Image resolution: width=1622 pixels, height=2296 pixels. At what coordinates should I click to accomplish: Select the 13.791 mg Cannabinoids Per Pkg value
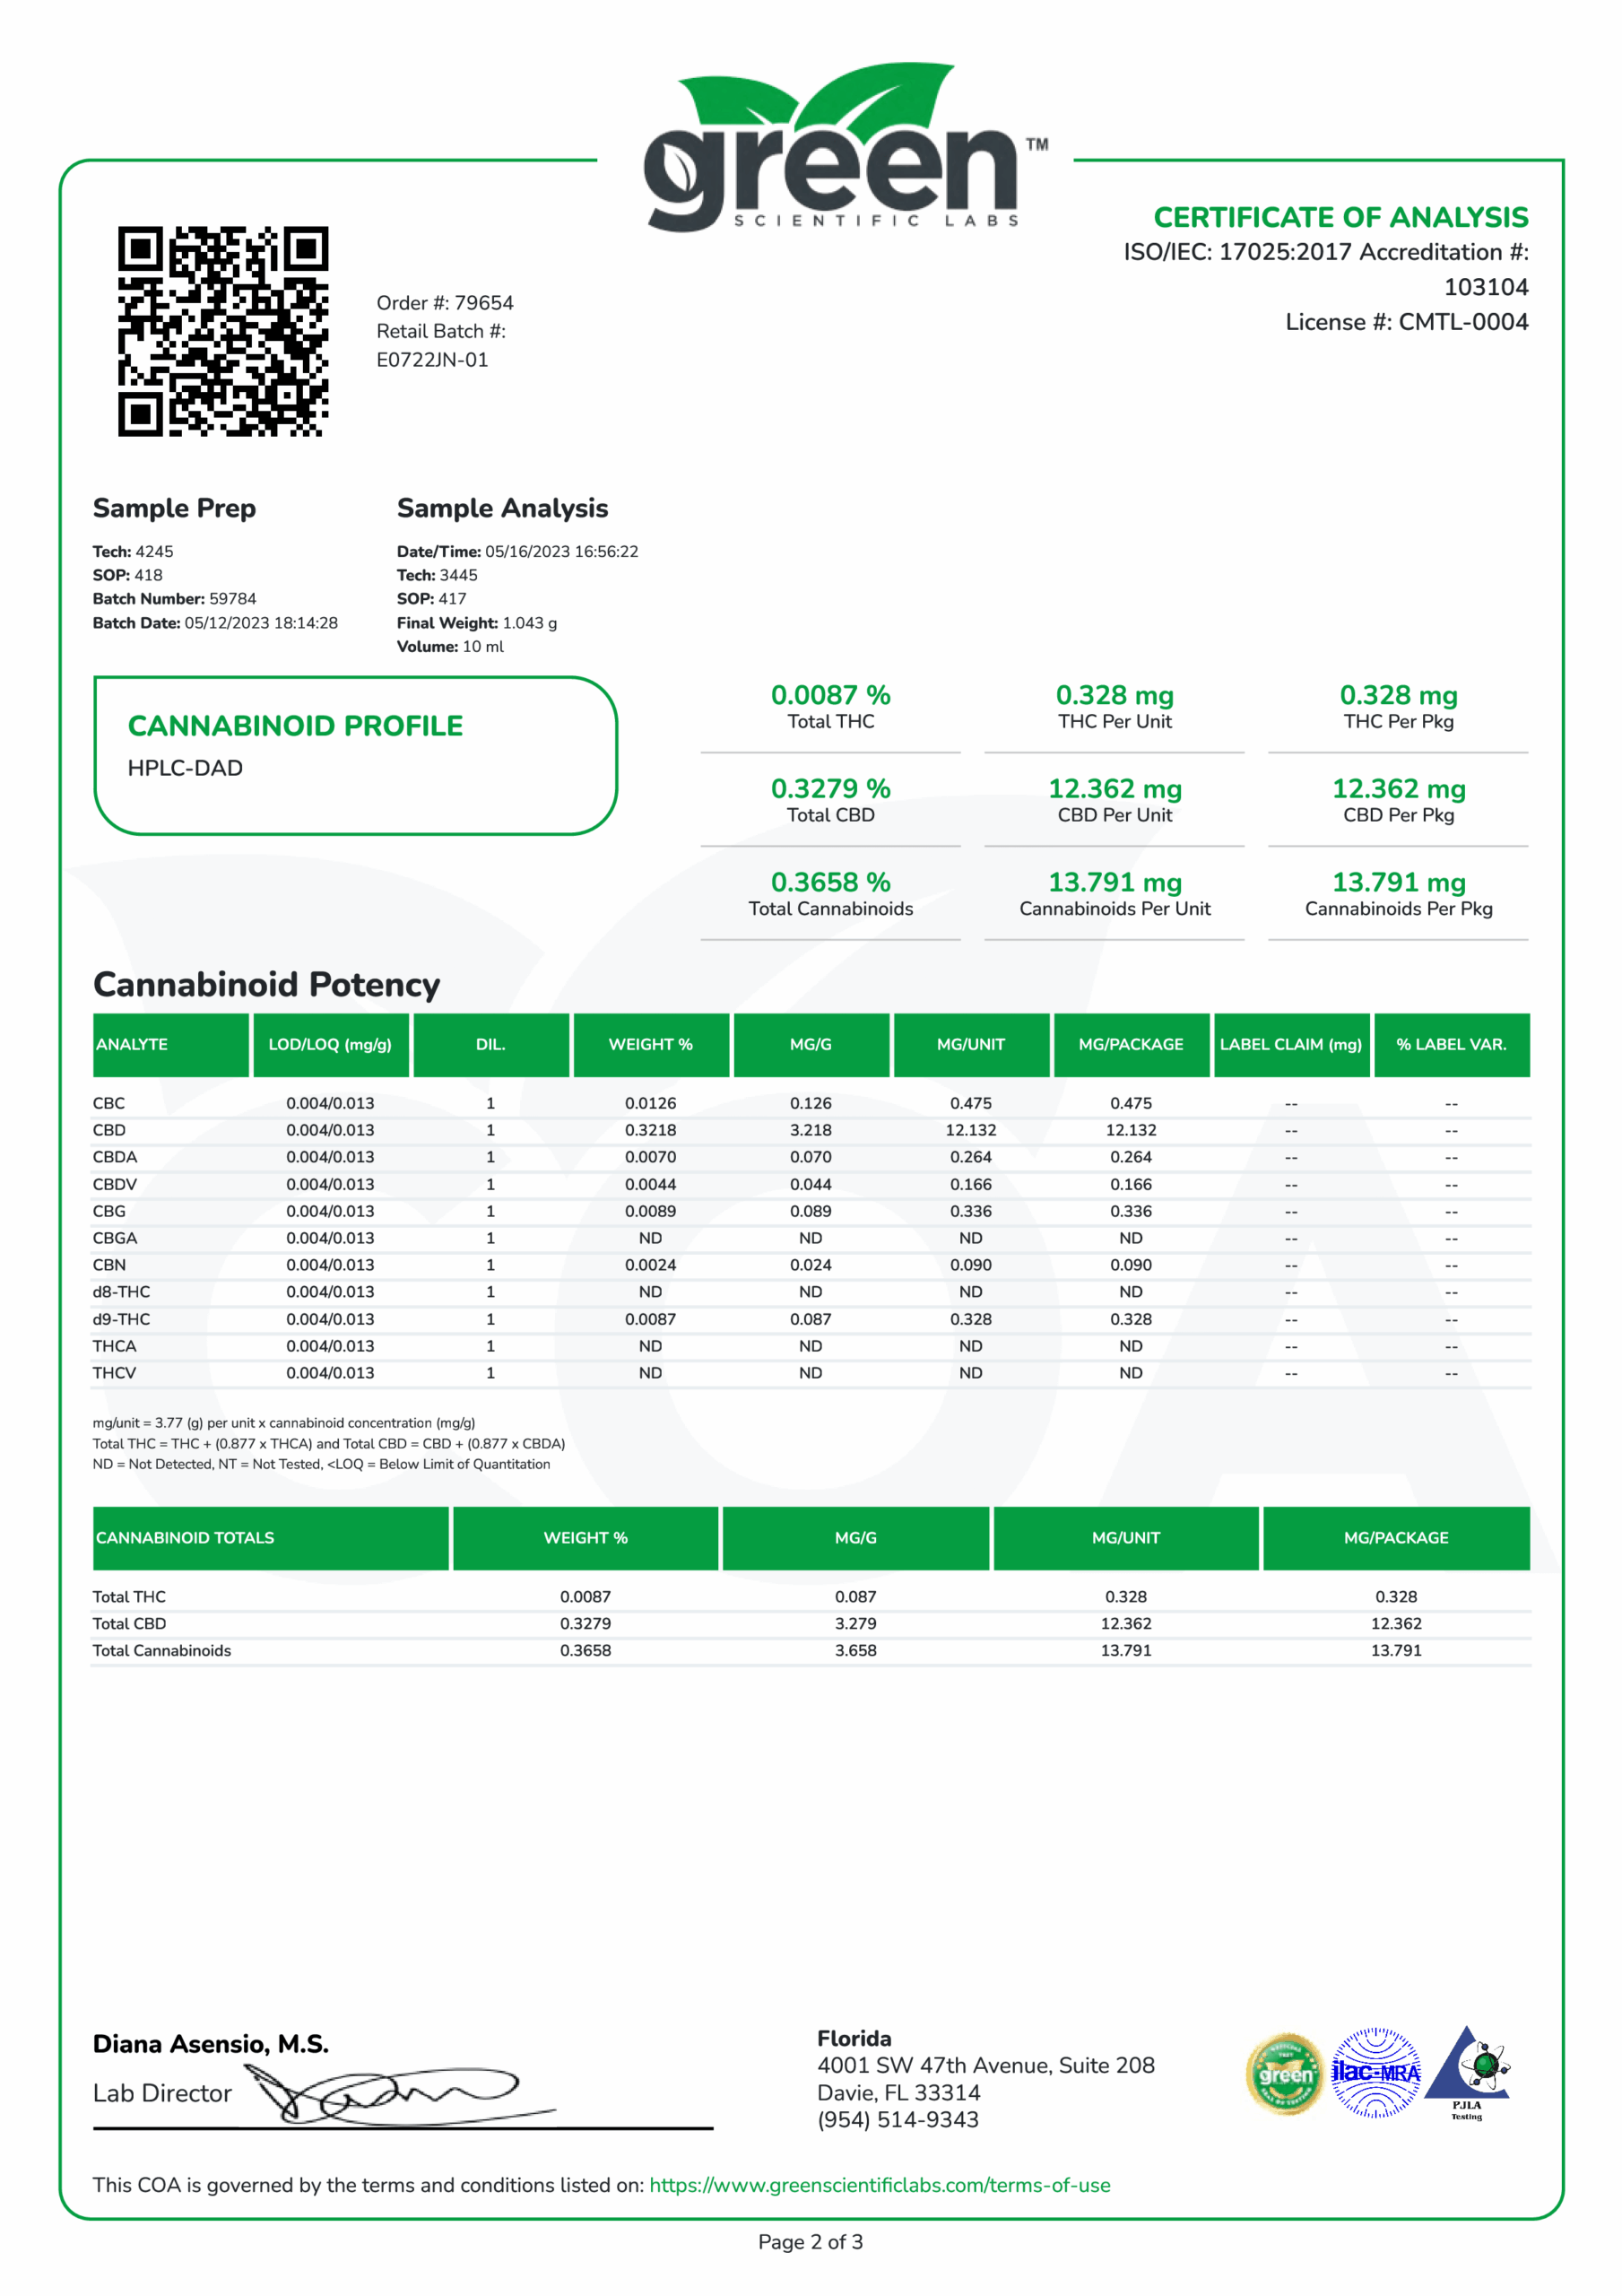pyautogui.click(x=1398, y=883)
